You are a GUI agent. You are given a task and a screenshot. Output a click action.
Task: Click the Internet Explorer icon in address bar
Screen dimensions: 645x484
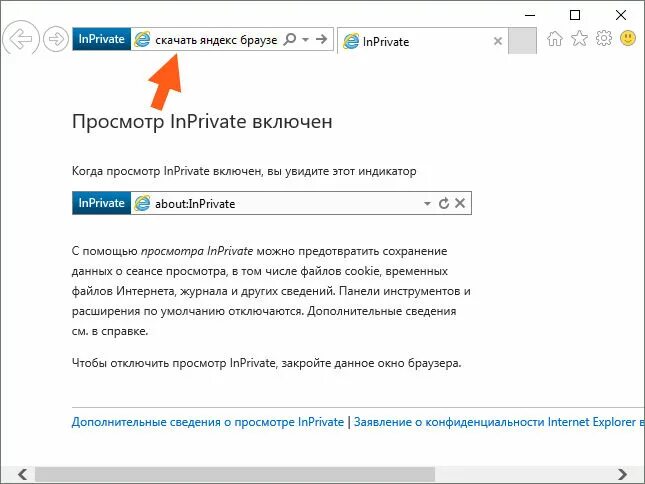click(x=142, y=39)
